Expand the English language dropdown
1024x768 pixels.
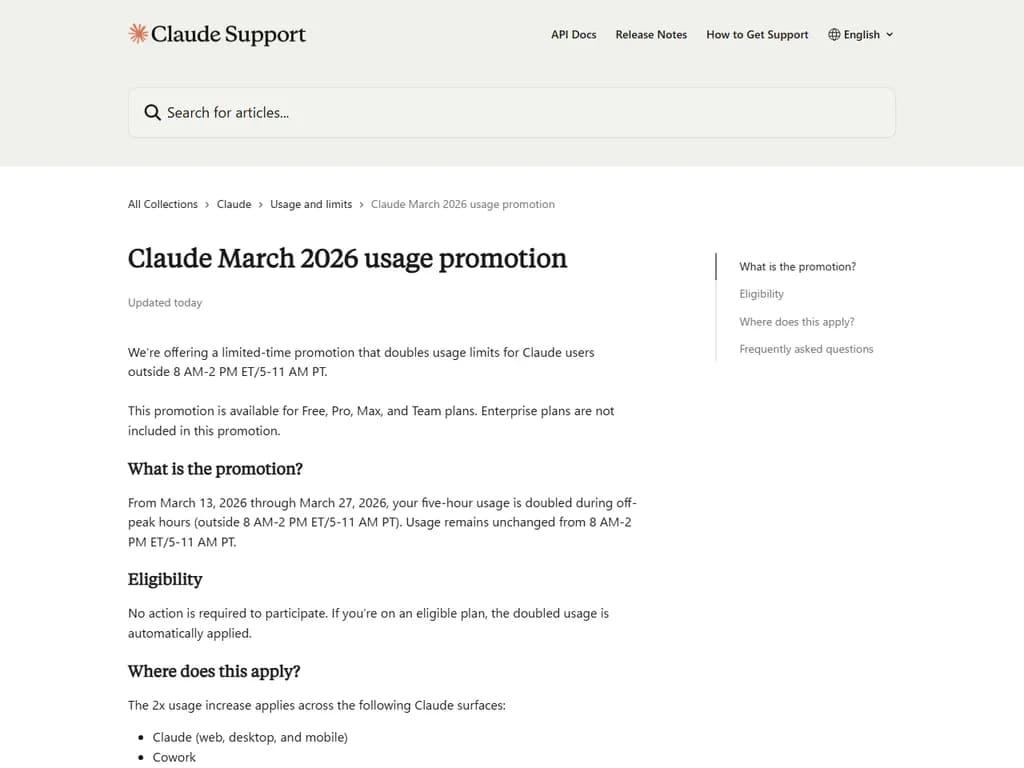[x=860, y=34]
